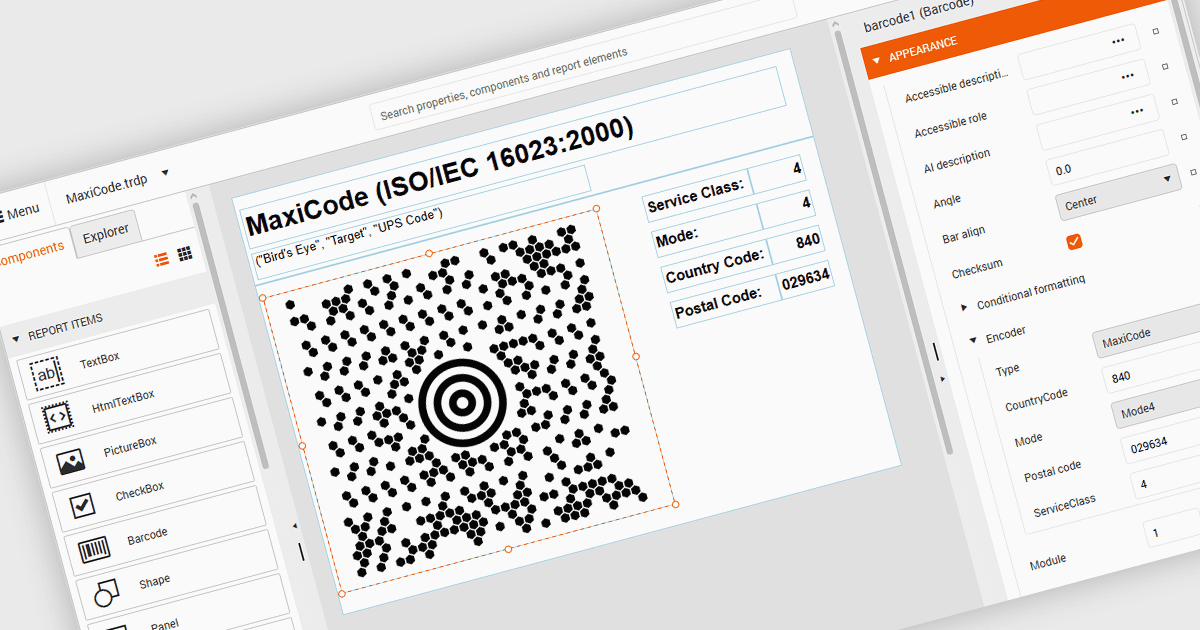Click ellipsis button nearest Accessible description label

coord(1118,41)
